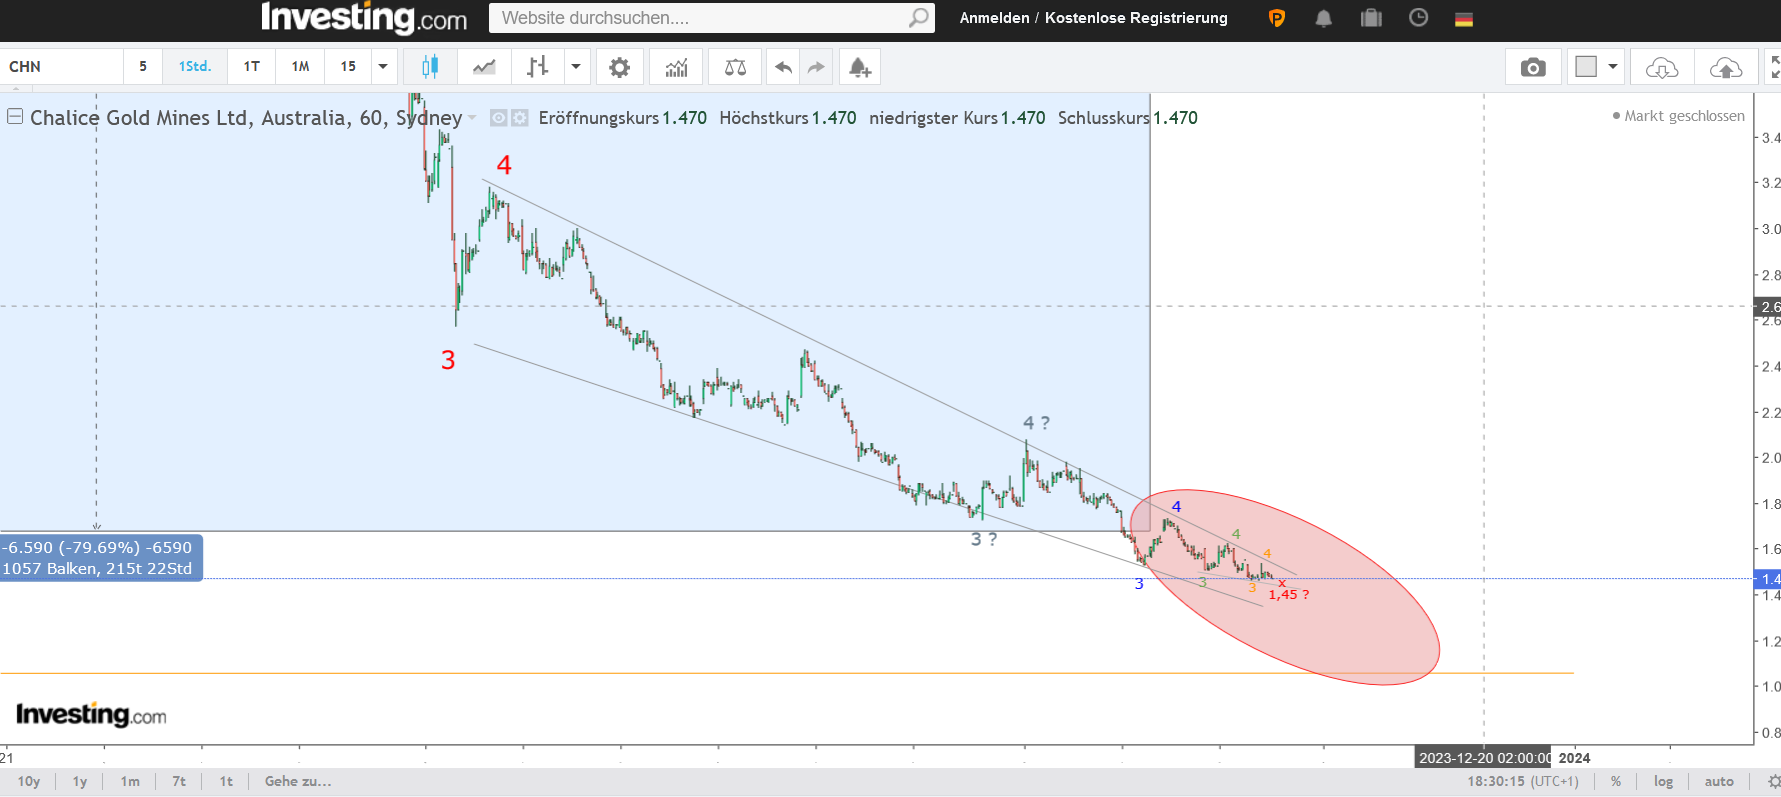Toggle fullscreen chart mode

tap(1775, 67)
